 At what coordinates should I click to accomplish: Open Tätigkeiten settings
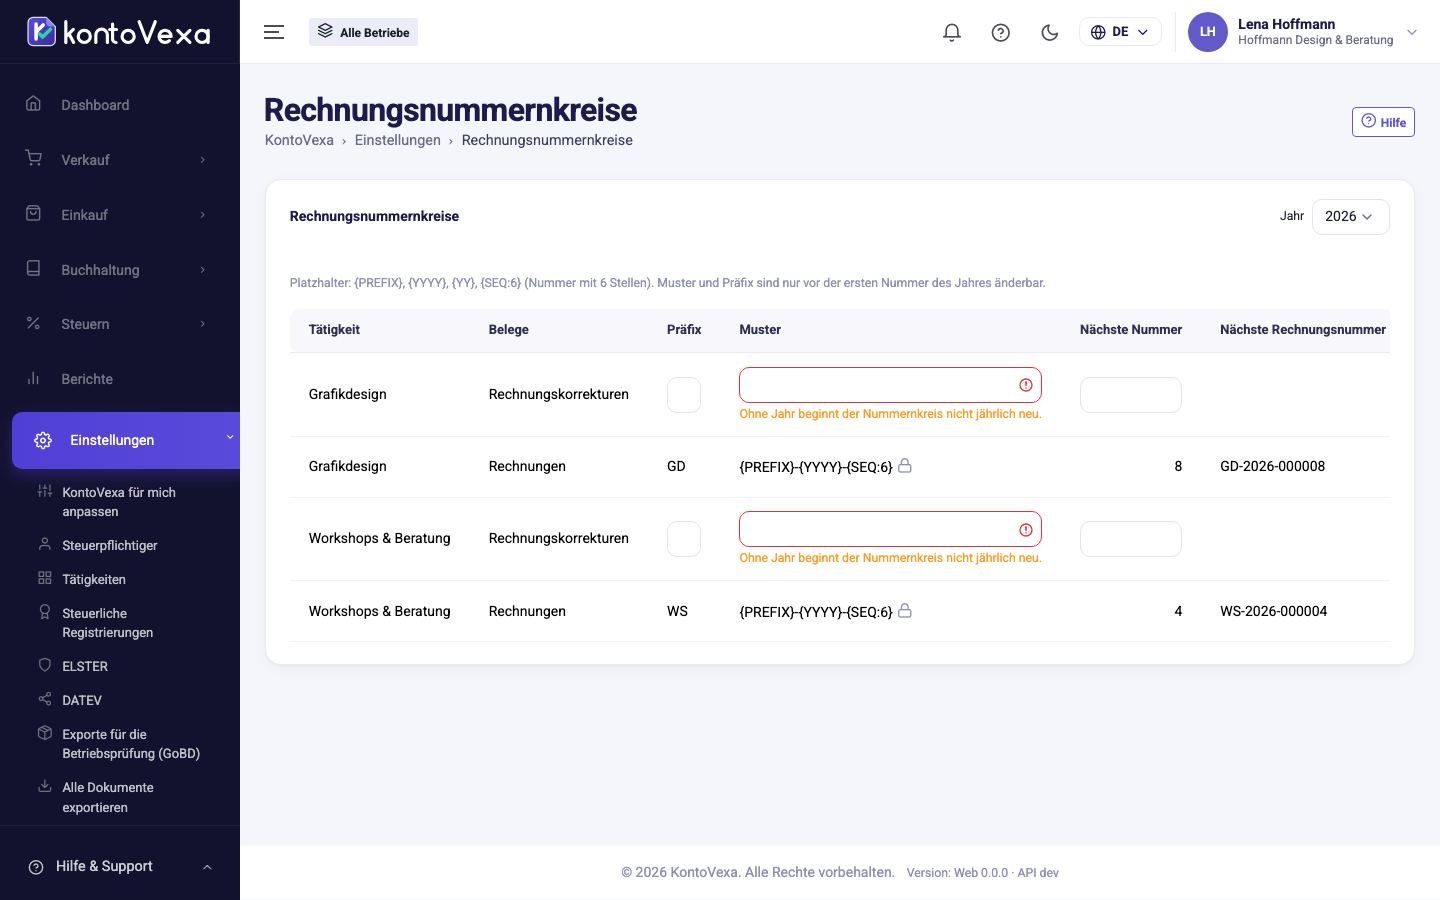point(93,579)
